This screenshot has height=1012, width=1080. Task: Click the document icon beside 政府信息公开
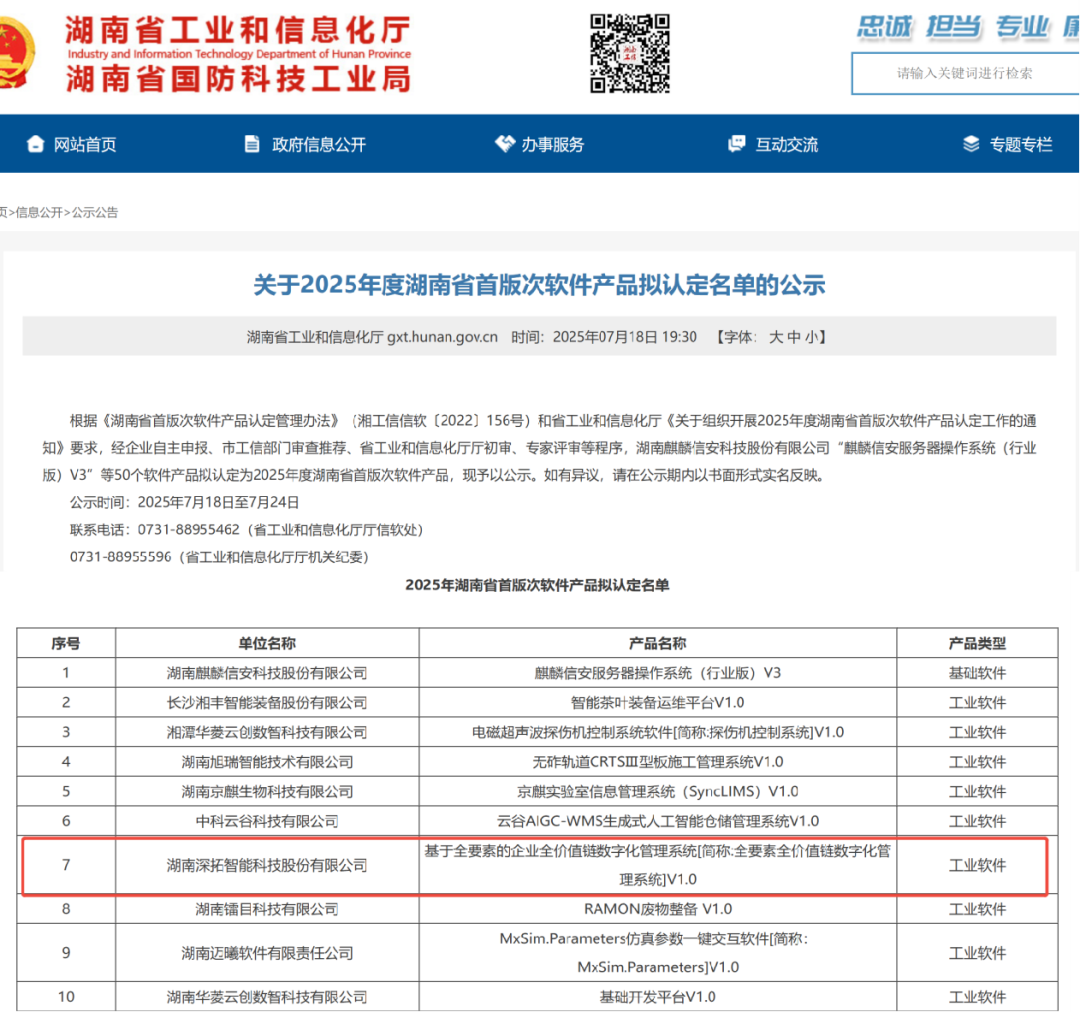[x=252, y=144]
